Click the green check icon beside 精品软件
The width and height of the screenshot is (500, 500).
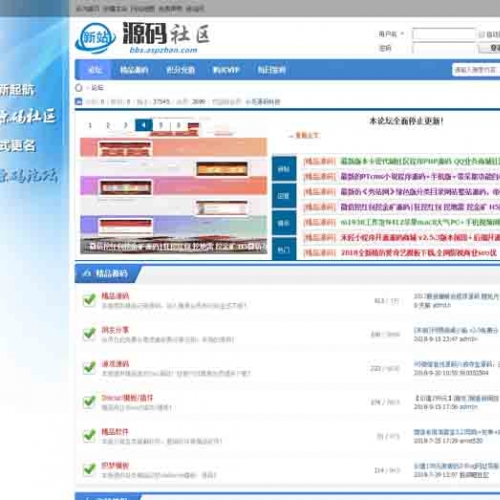click(x=89, y=436)
